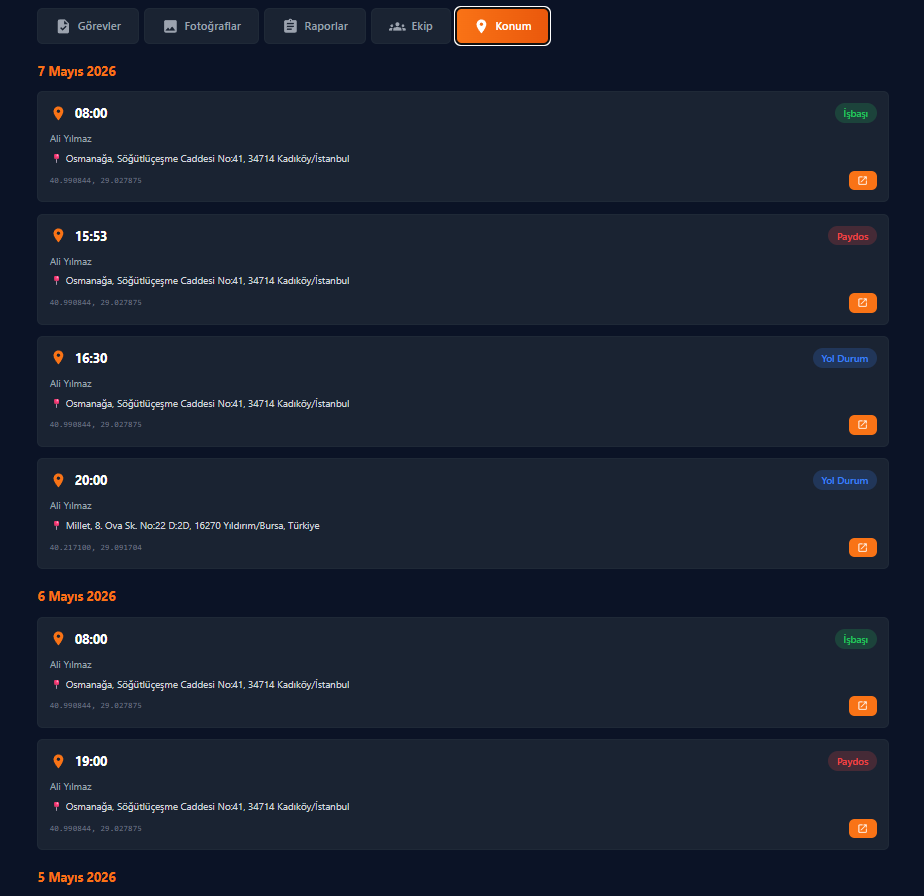
Task: Click the 6 Mayıs 2026 date heading
Action: [x=77, y=597]
